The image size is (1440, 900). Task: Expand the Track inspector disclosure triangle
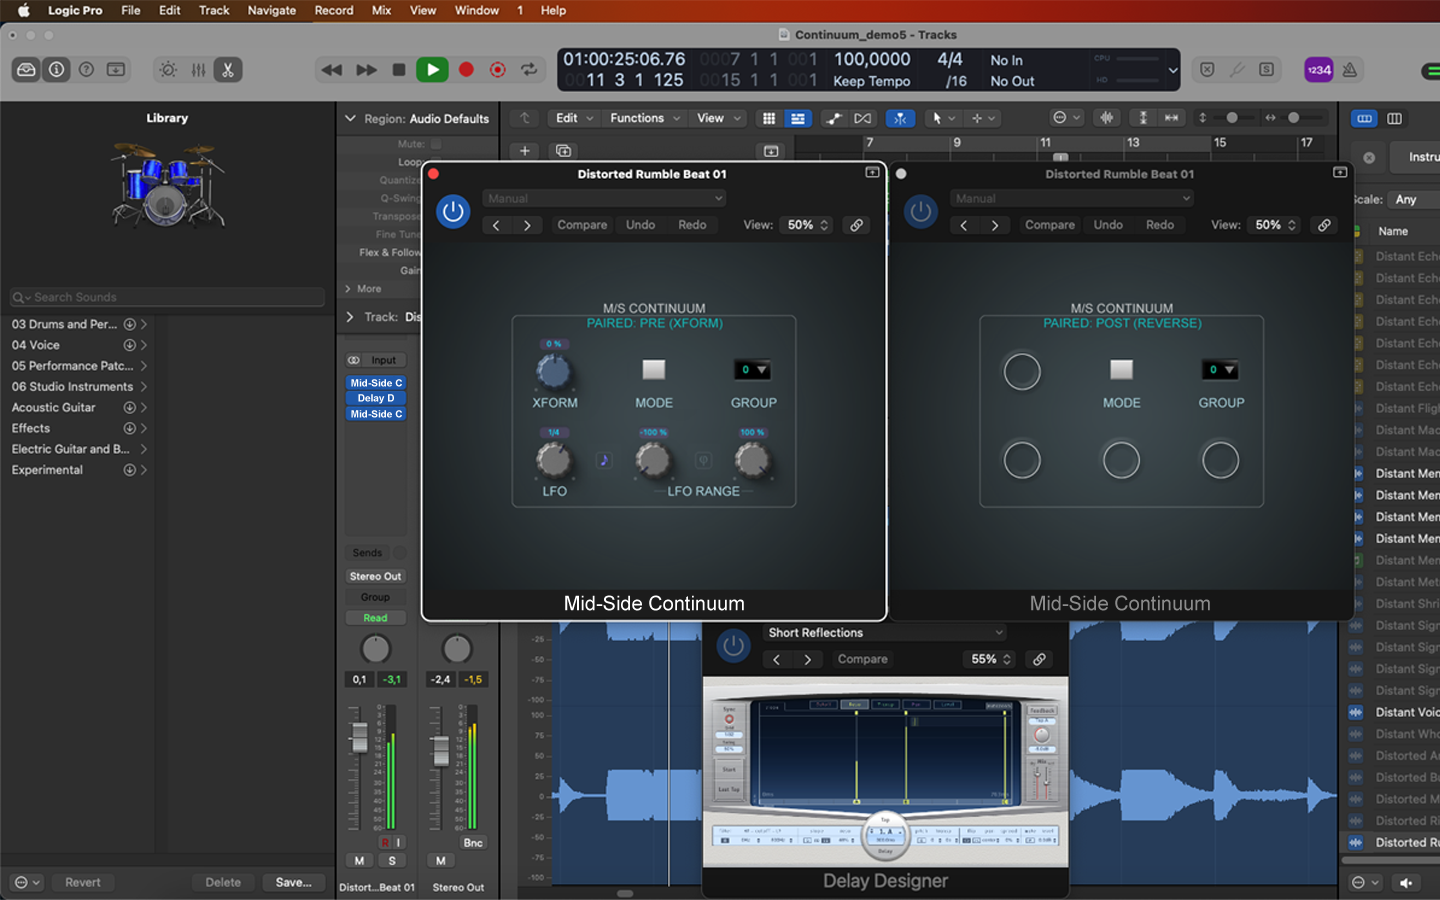click(x=350, y=317)
